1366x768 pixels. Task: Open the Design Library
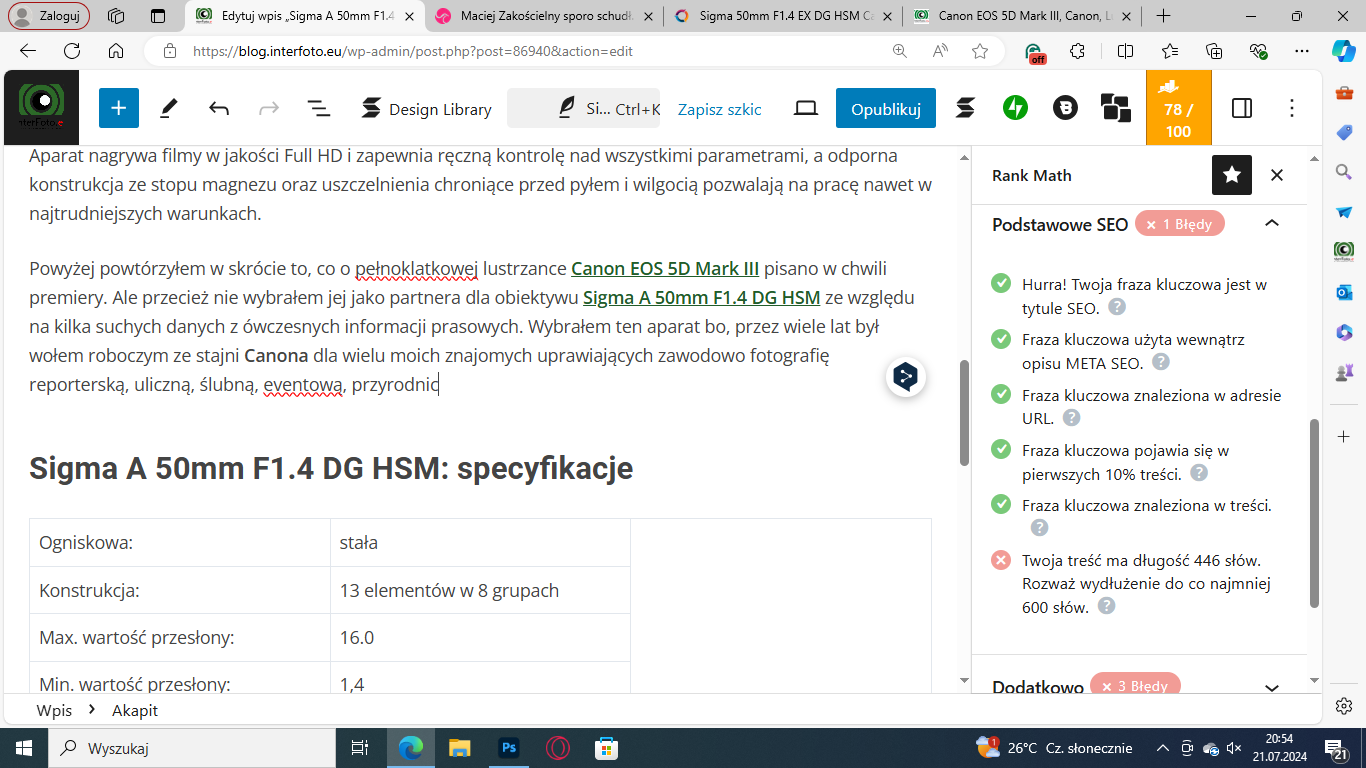click(x=427, y=108)
